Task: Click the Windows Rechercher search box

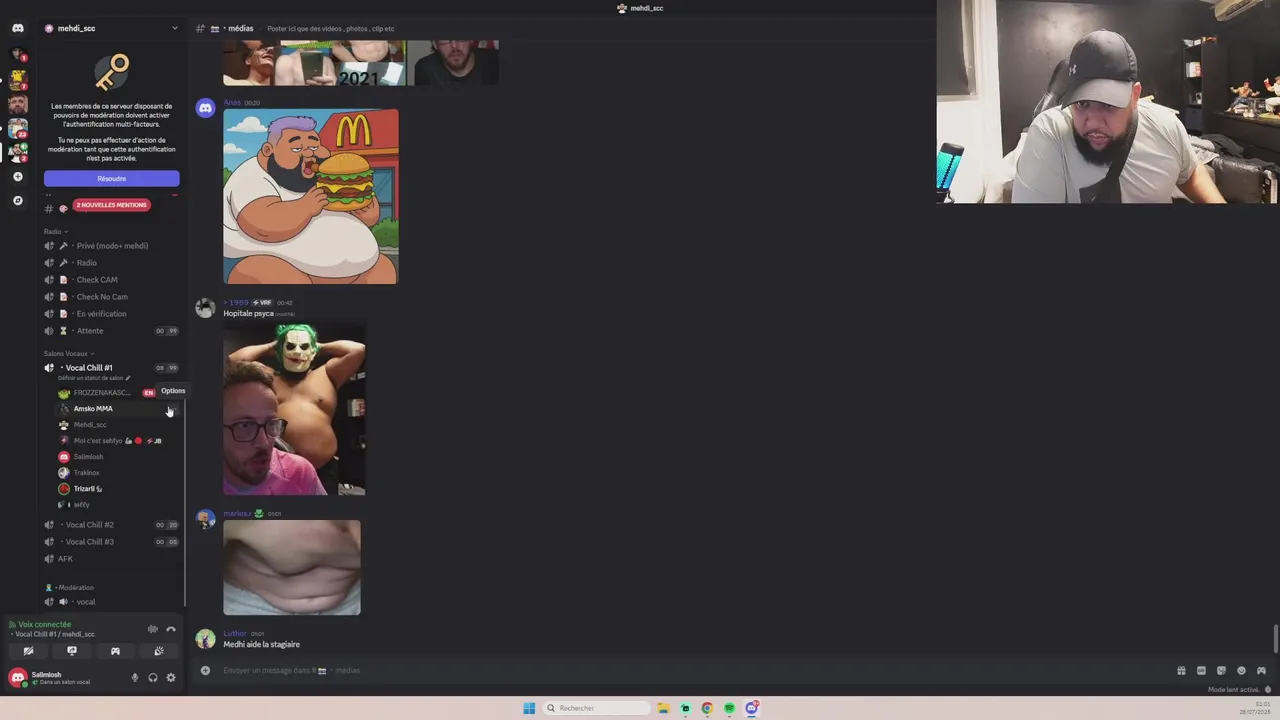Action: click(597, 708)
